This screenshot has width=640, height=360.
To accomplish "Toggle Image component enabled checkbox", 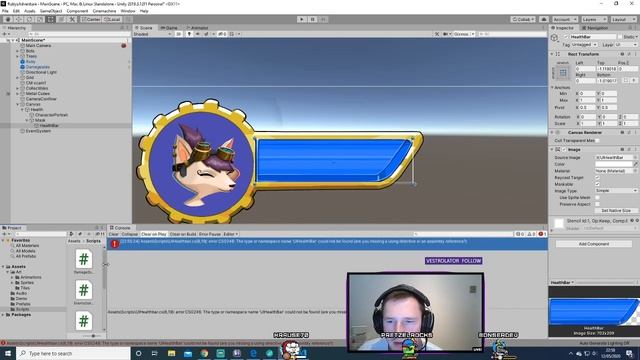I will coord(564,150).
